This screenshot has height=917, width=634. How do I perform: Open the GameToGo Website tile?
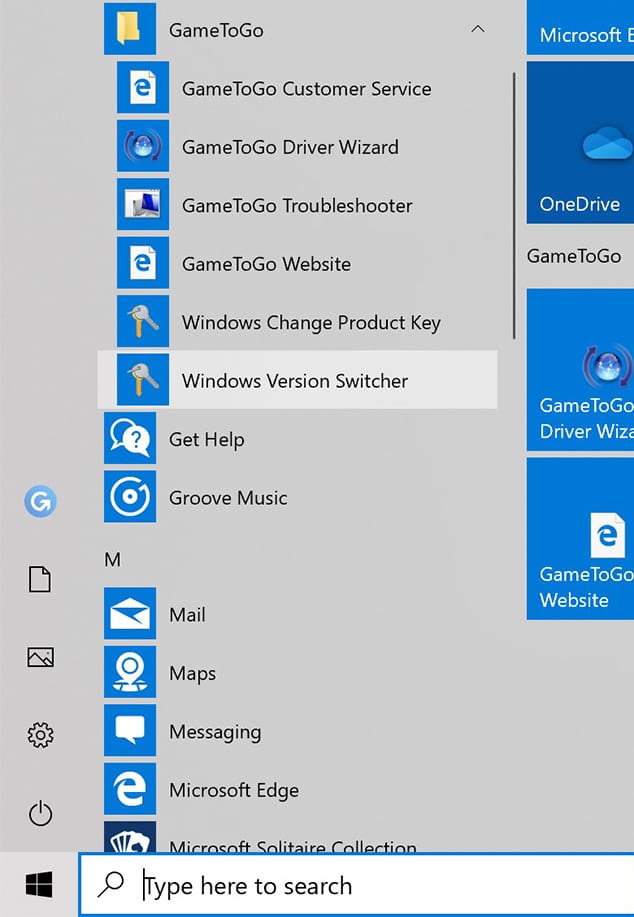coord(580,539)
